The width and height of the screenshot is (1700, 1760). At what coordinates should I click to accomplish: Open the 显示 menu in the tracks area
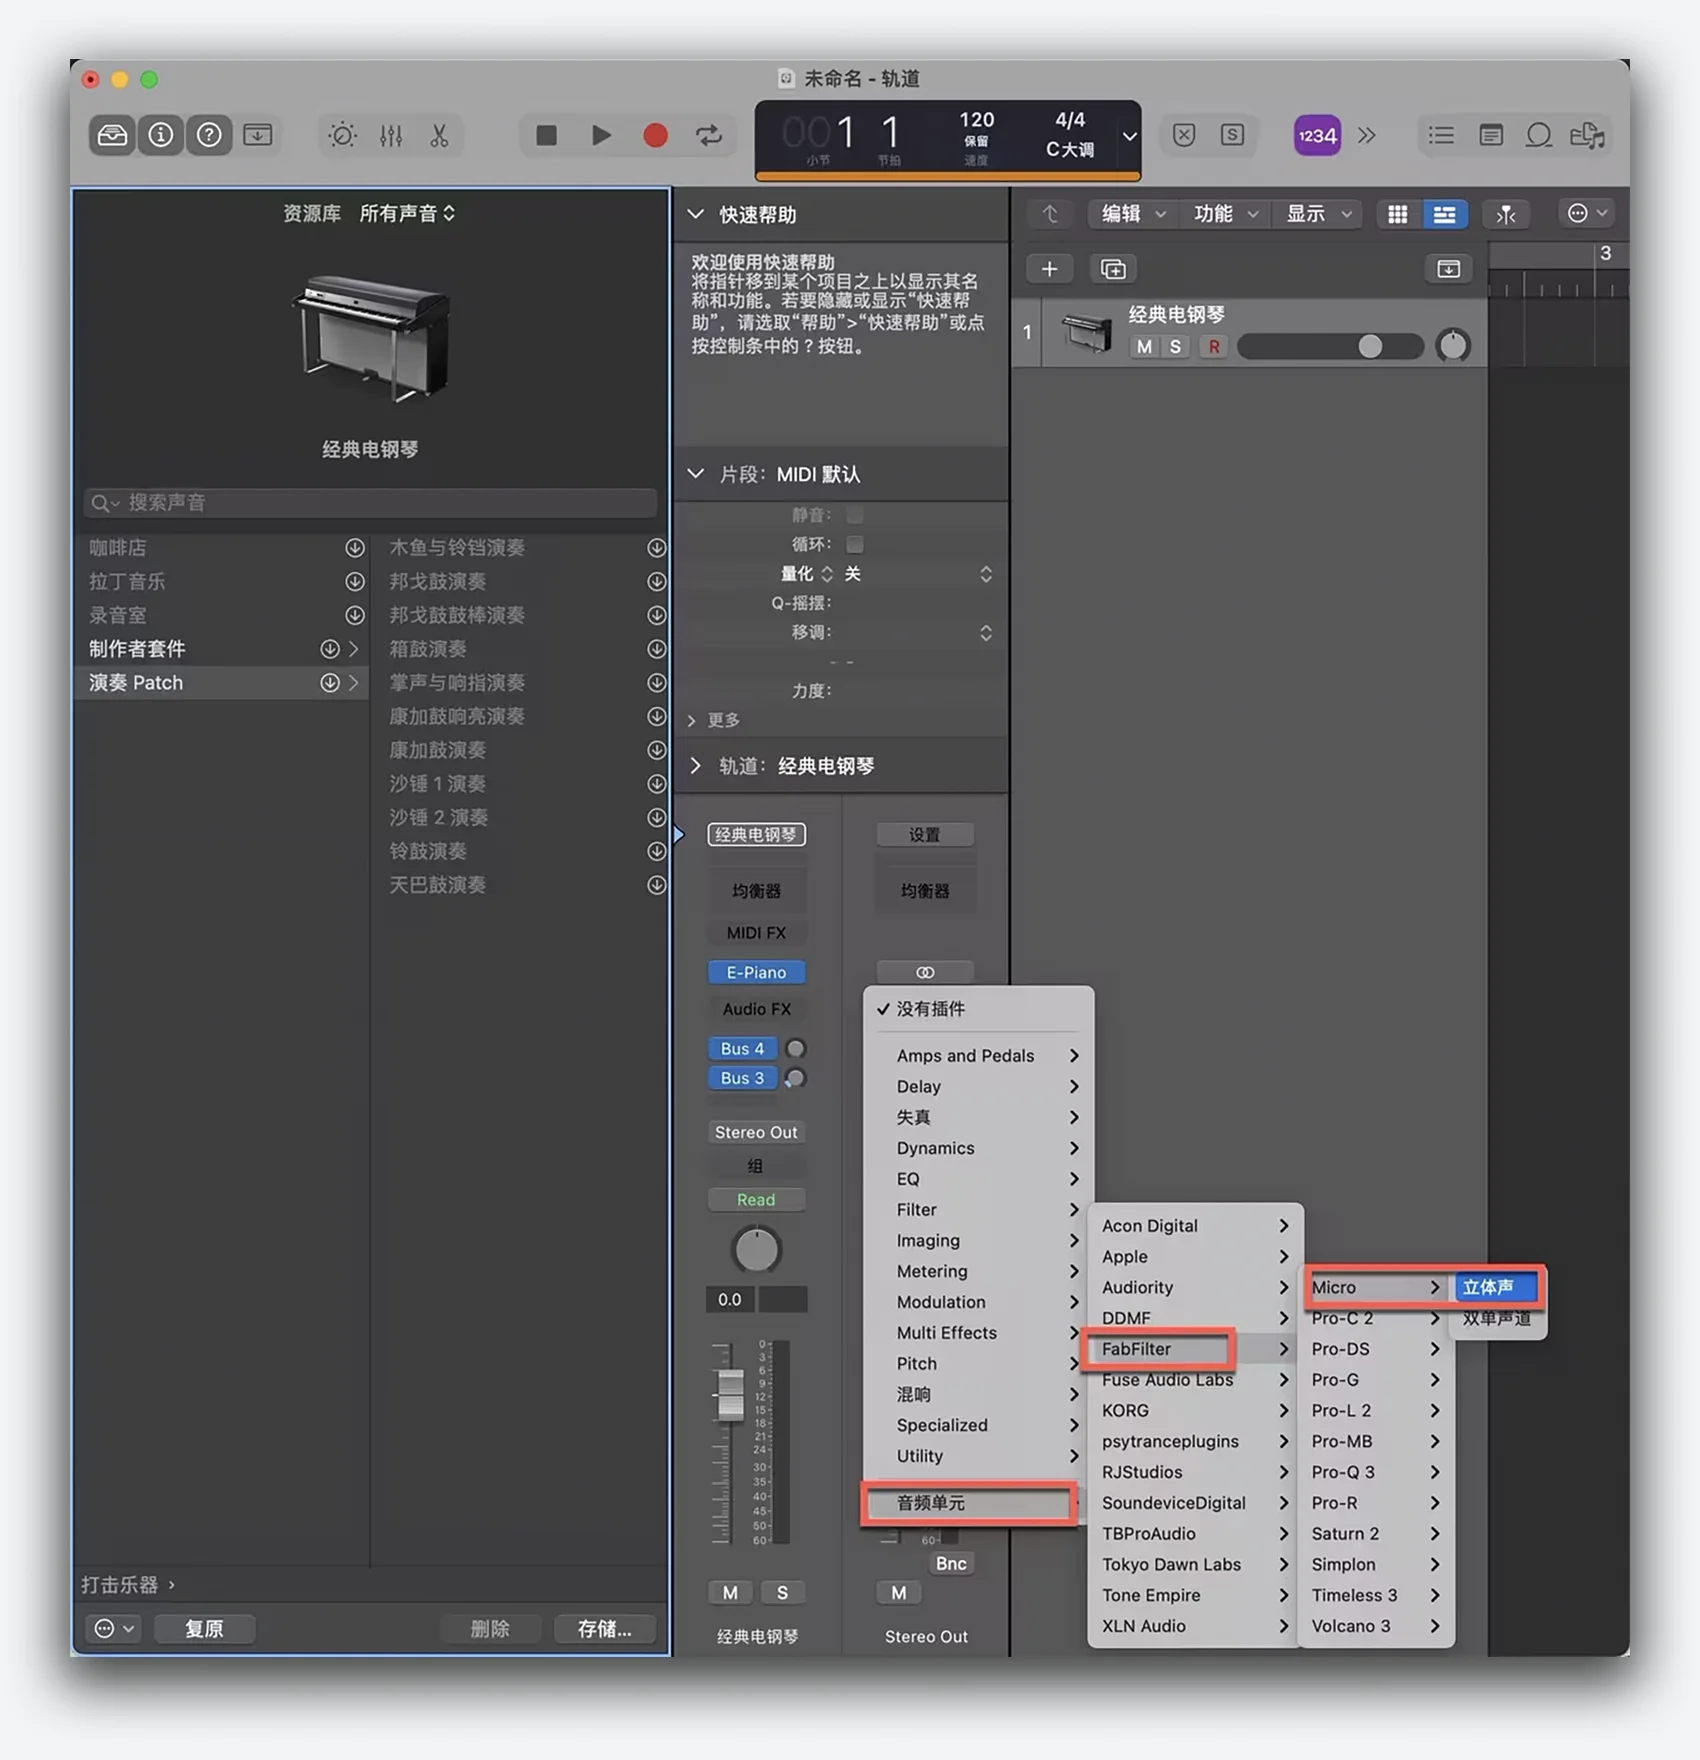[1318, 214]
